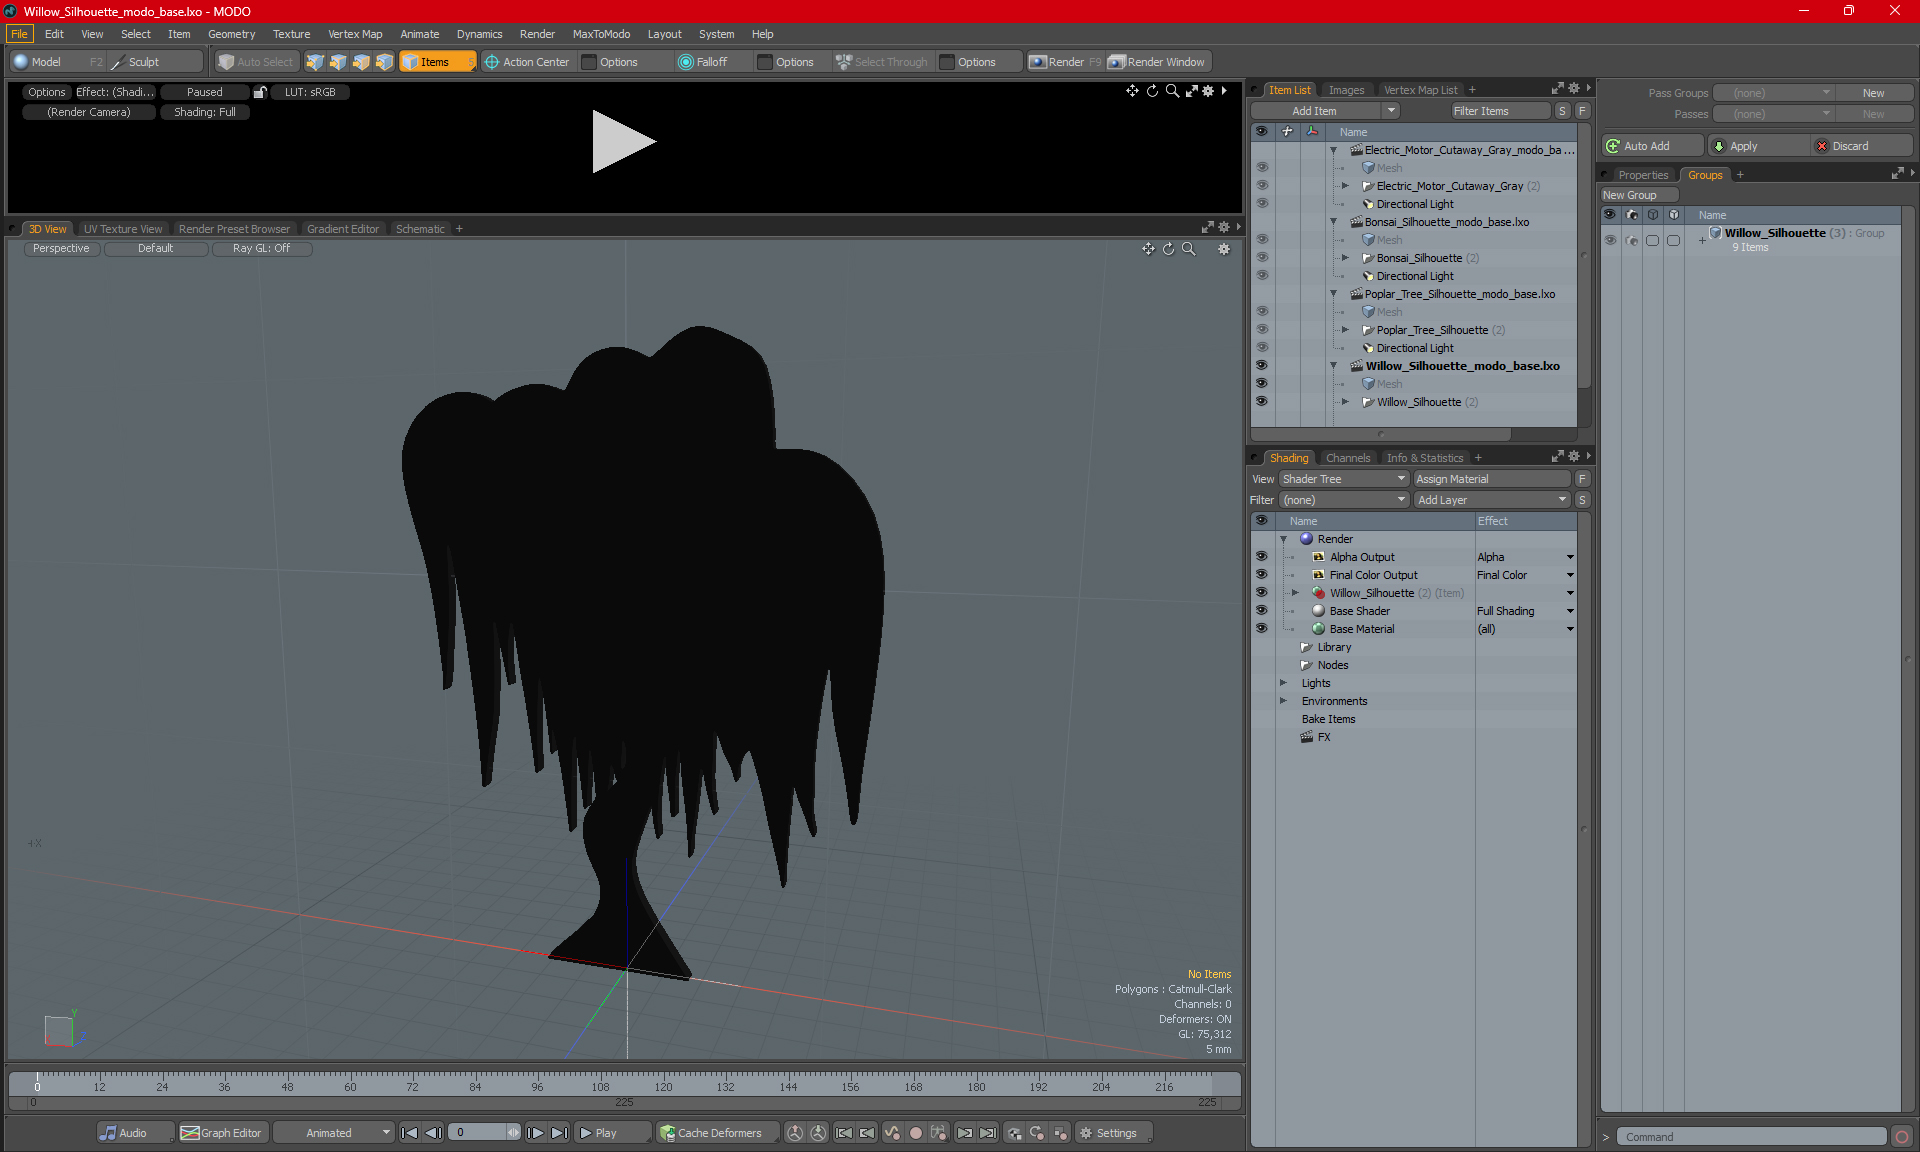This screenshot has height=1152, width=1920.
Task: Open Animated keying mode dropdown
Action: pyautogui.click(x=333, y=1133)
